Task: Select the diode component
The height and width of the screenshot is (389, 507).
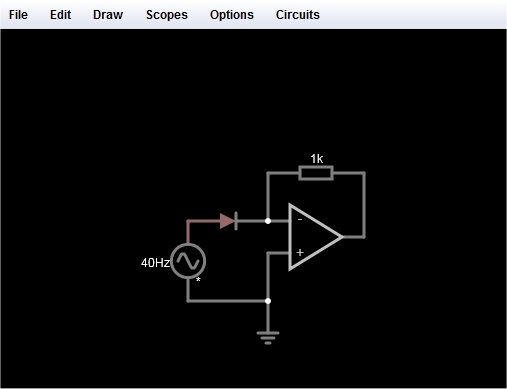Action: (228, 221)
